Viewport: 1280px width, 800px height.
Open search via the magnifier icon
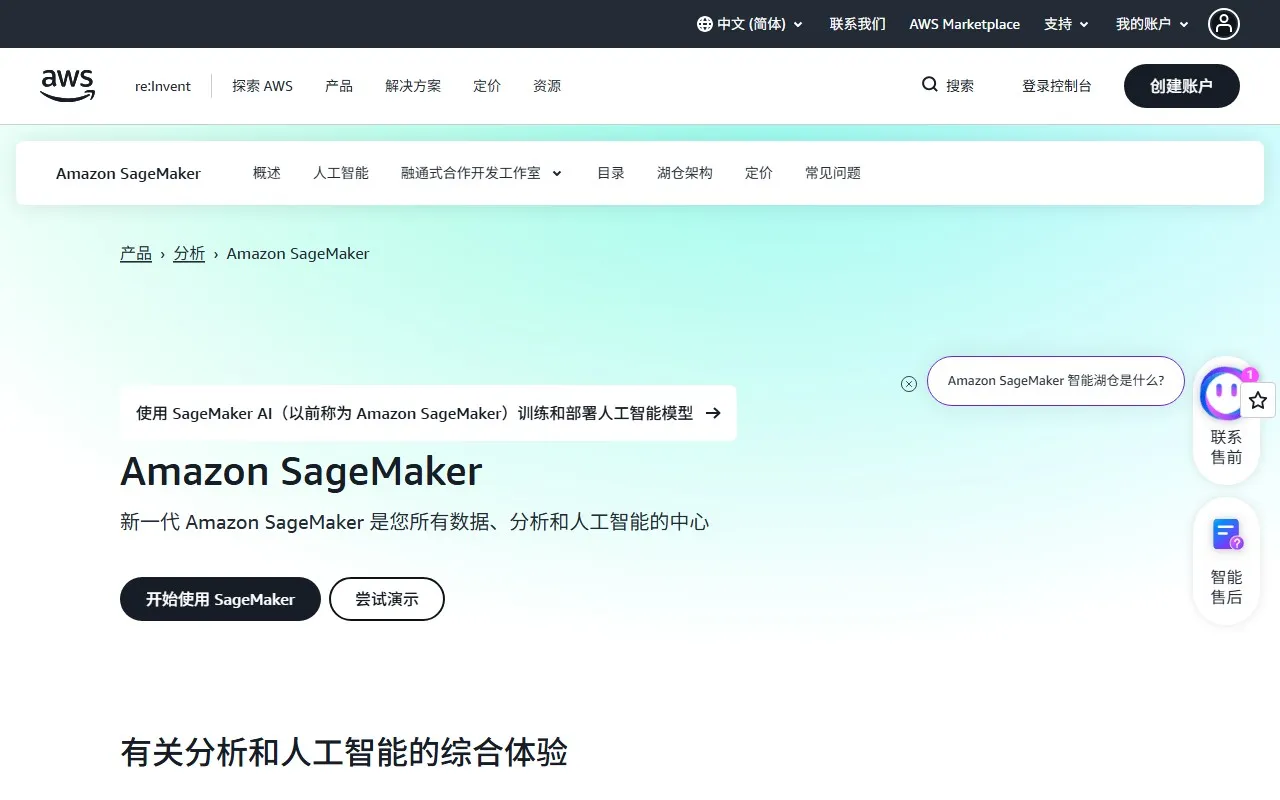pos(930,85)
